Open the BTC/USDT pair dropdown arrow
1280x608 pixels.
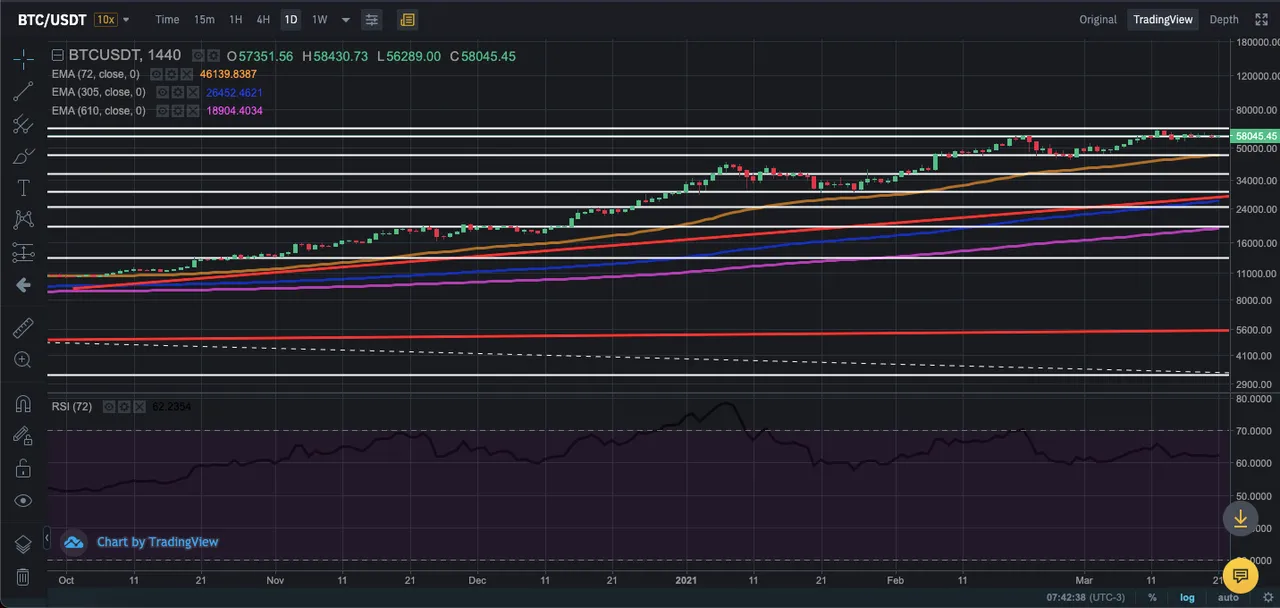coord(126,19)
